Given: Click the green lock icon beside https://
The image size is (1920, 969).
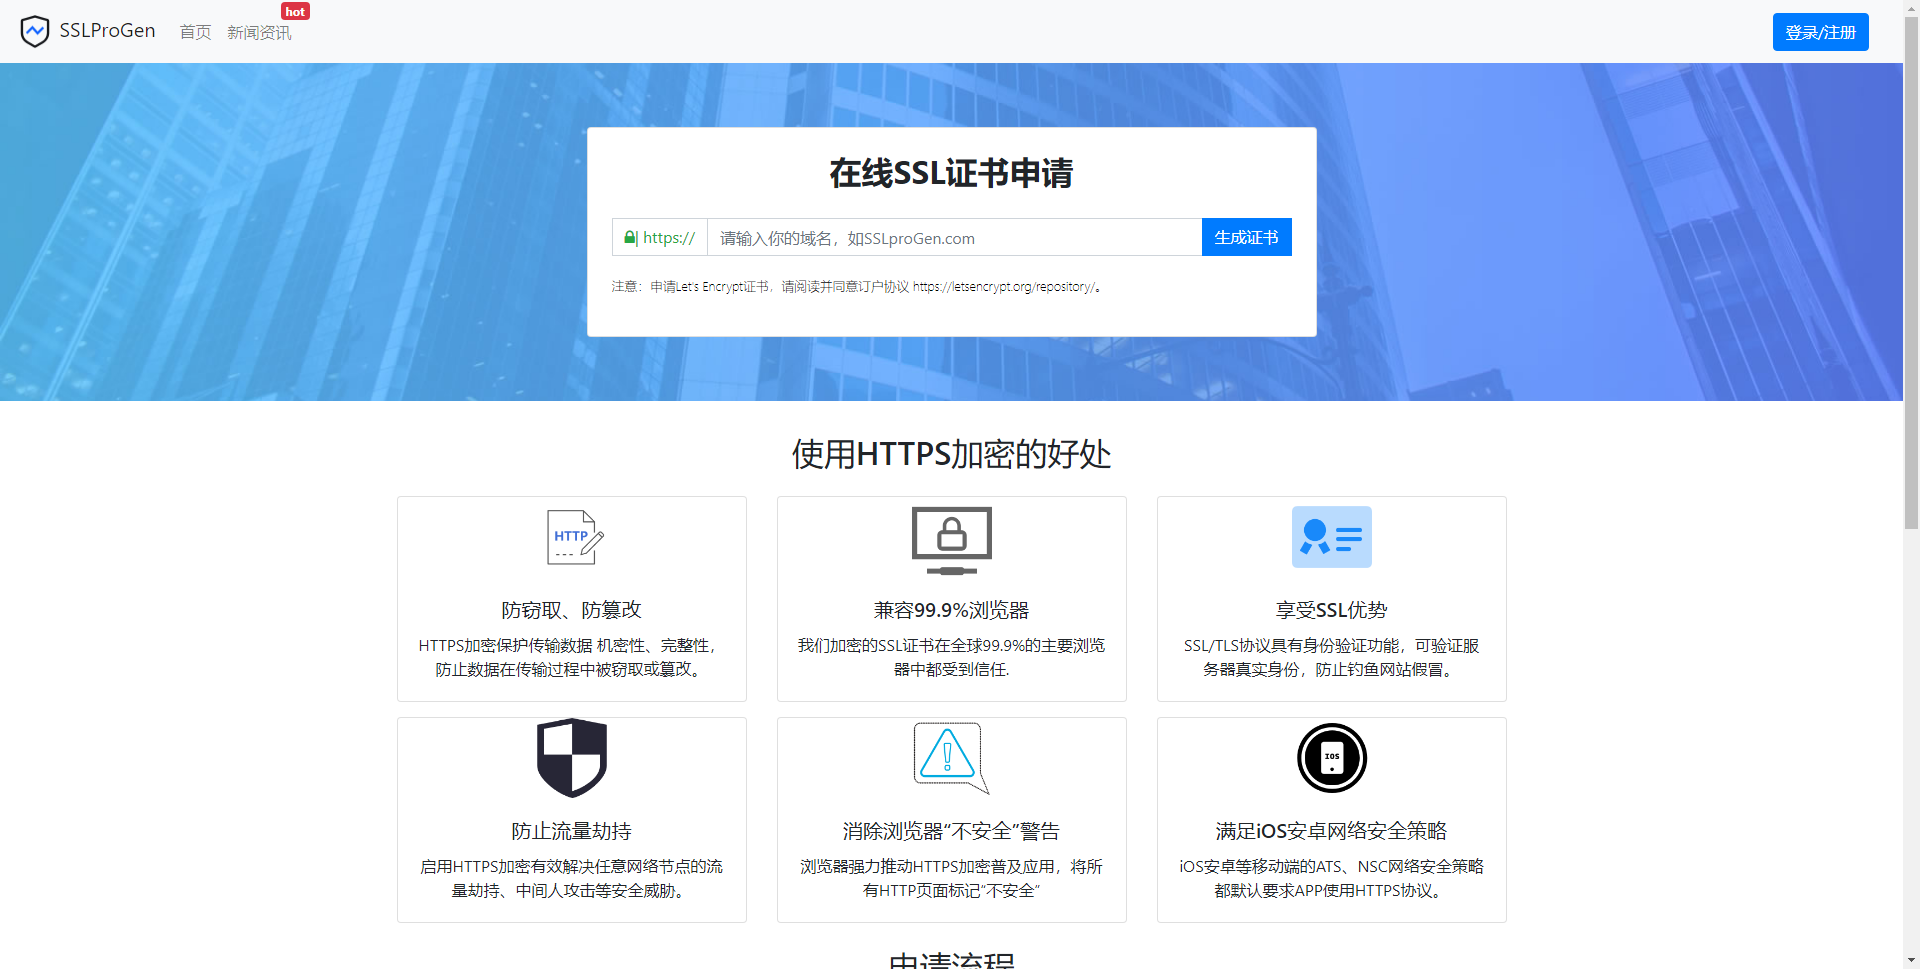Looking at the screenshot, I should tap(630, 237).
